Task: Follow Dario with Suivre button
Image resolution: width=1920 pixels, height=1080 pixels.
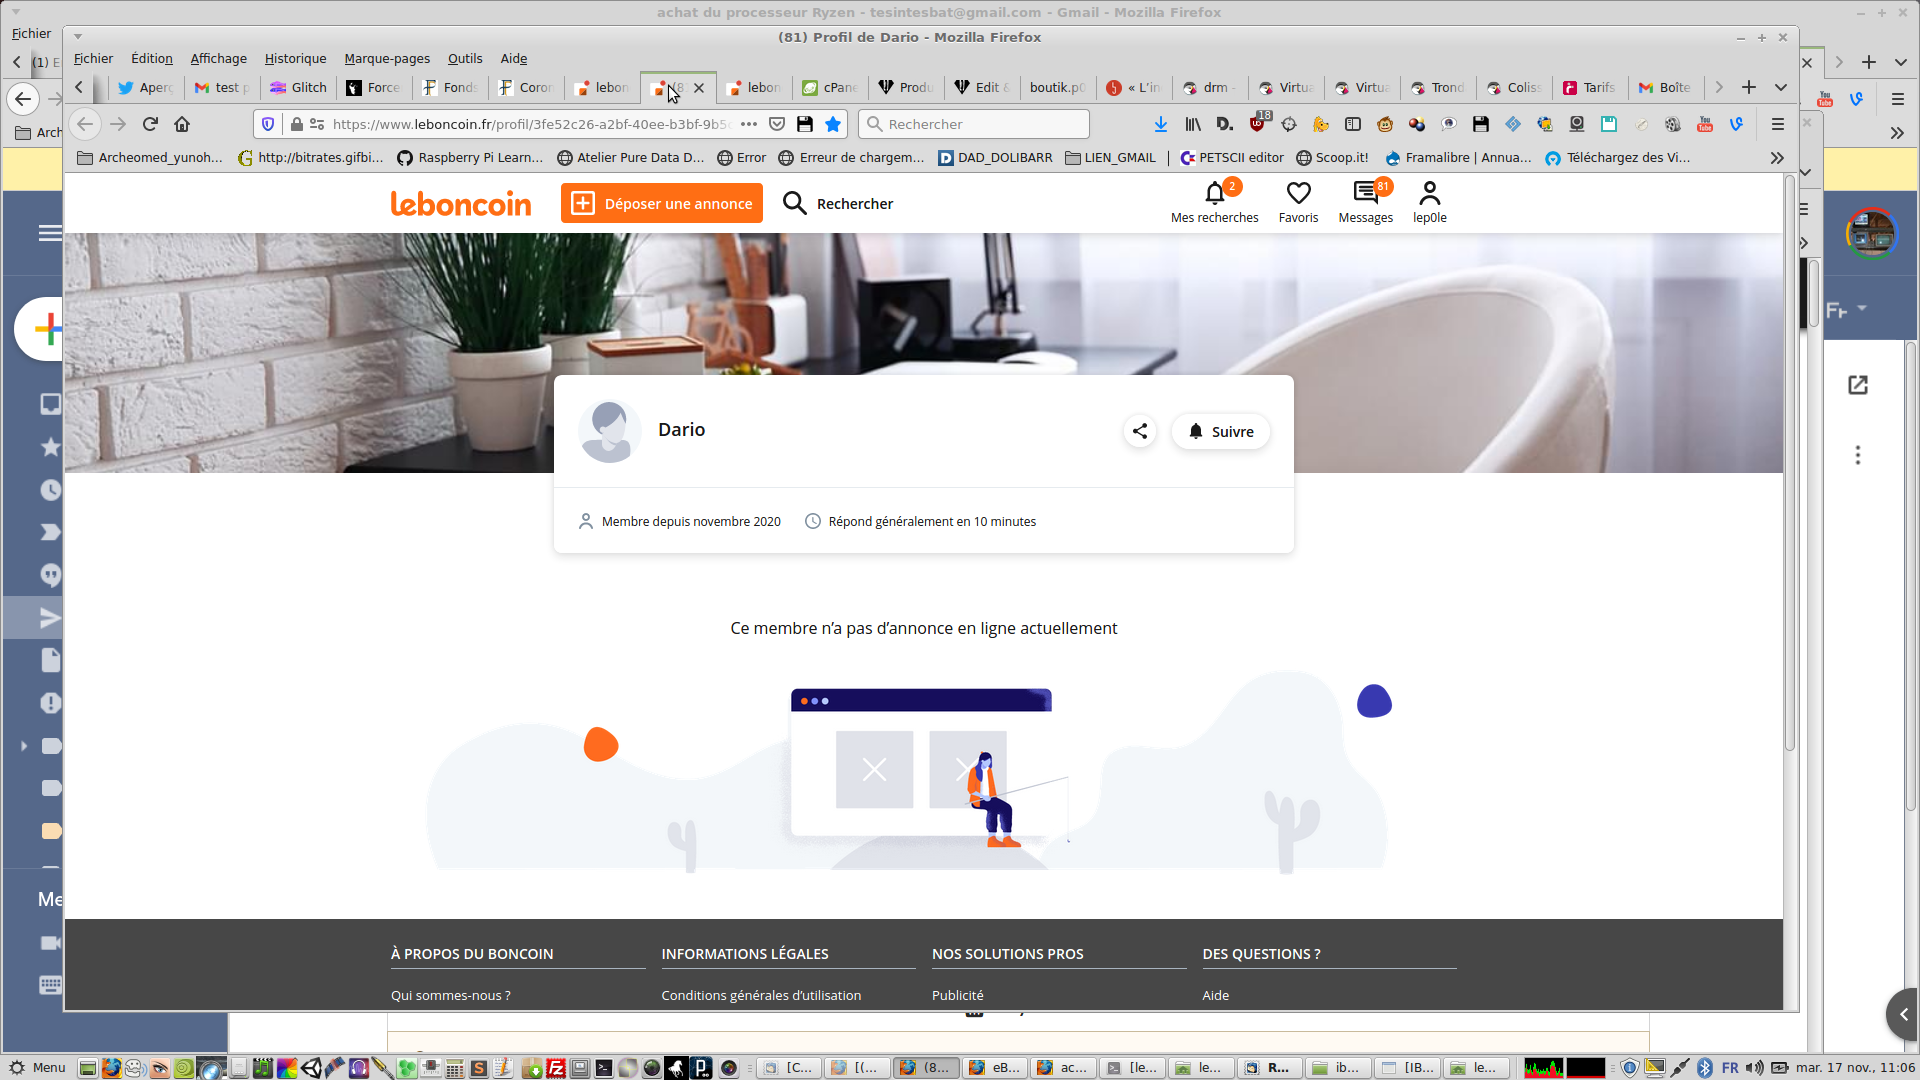Action: (1220, 431)
